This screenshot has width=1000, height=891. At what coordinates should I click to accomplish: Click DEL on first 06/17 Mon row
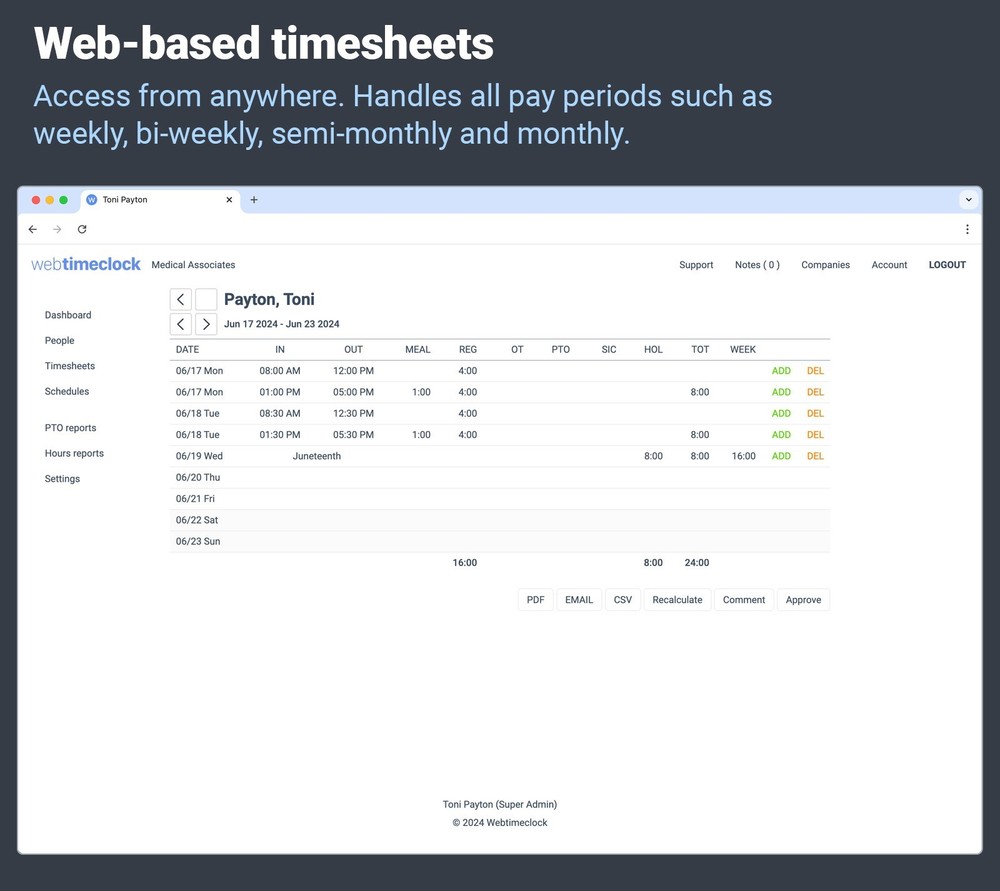coord(815,371)
